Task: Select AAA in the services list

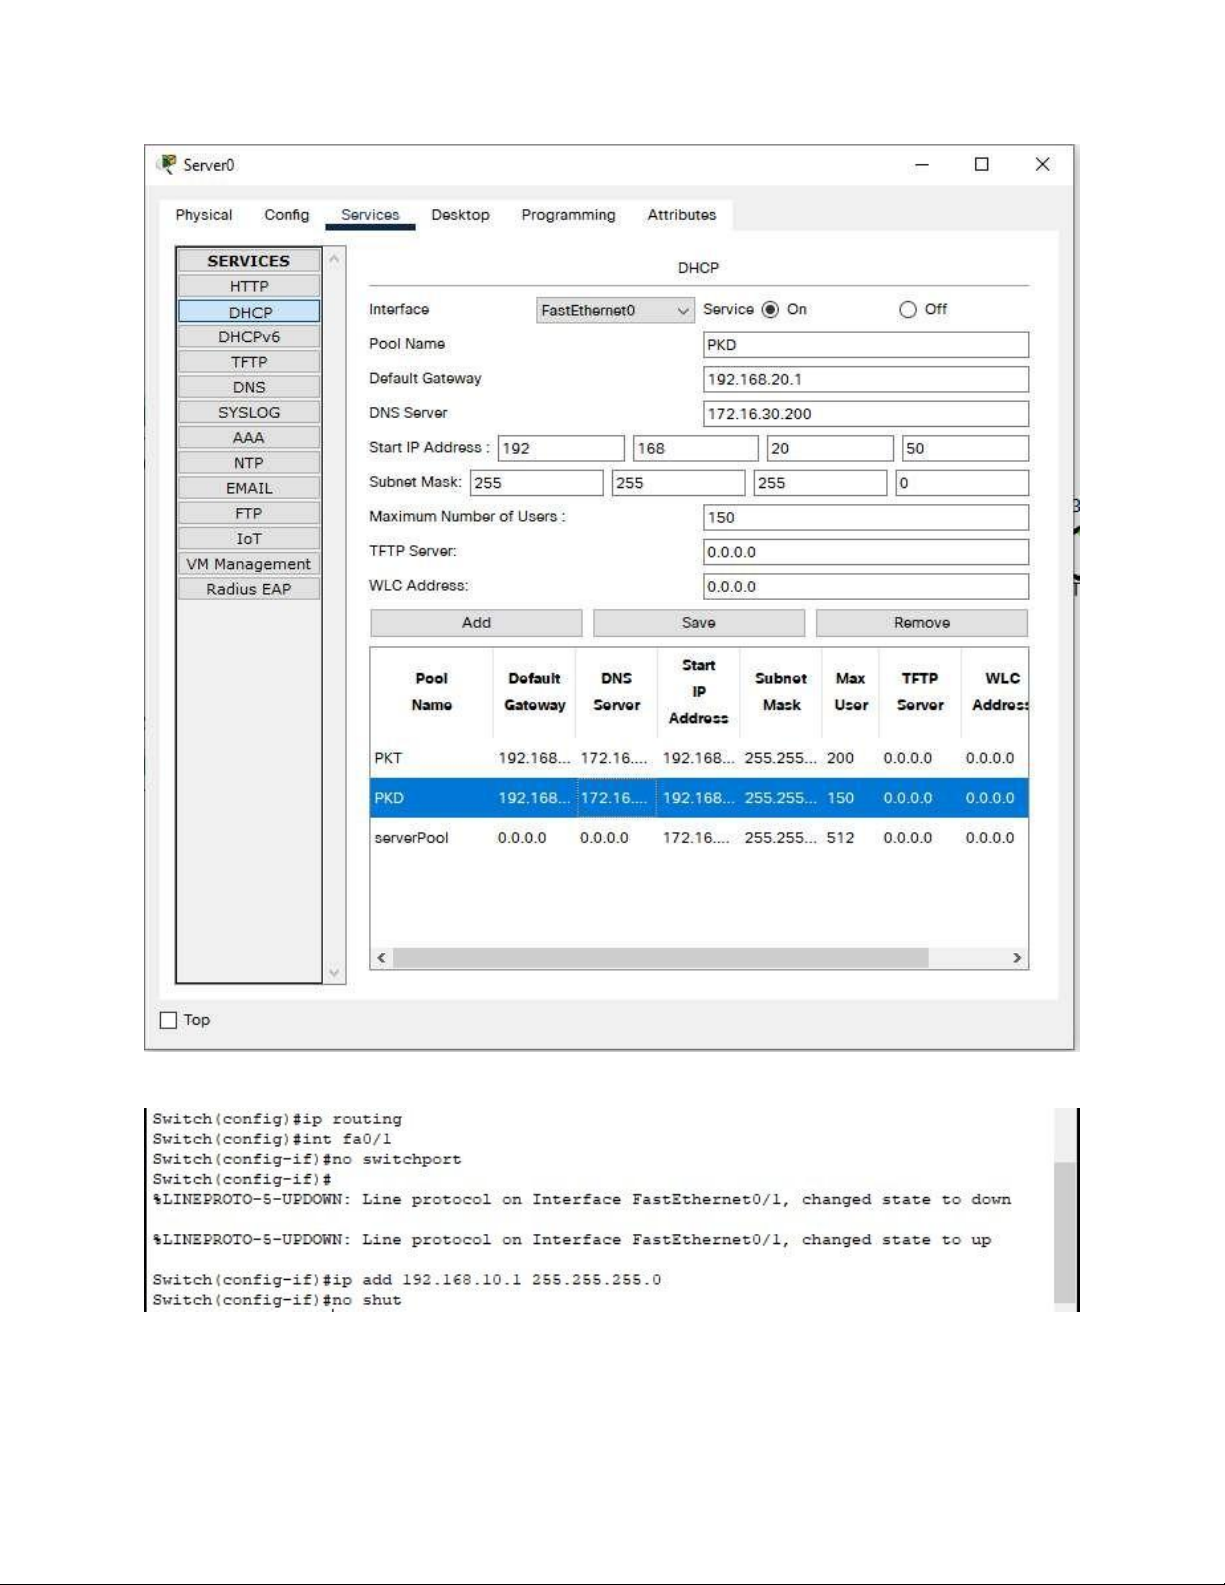Action: point(249,438)
